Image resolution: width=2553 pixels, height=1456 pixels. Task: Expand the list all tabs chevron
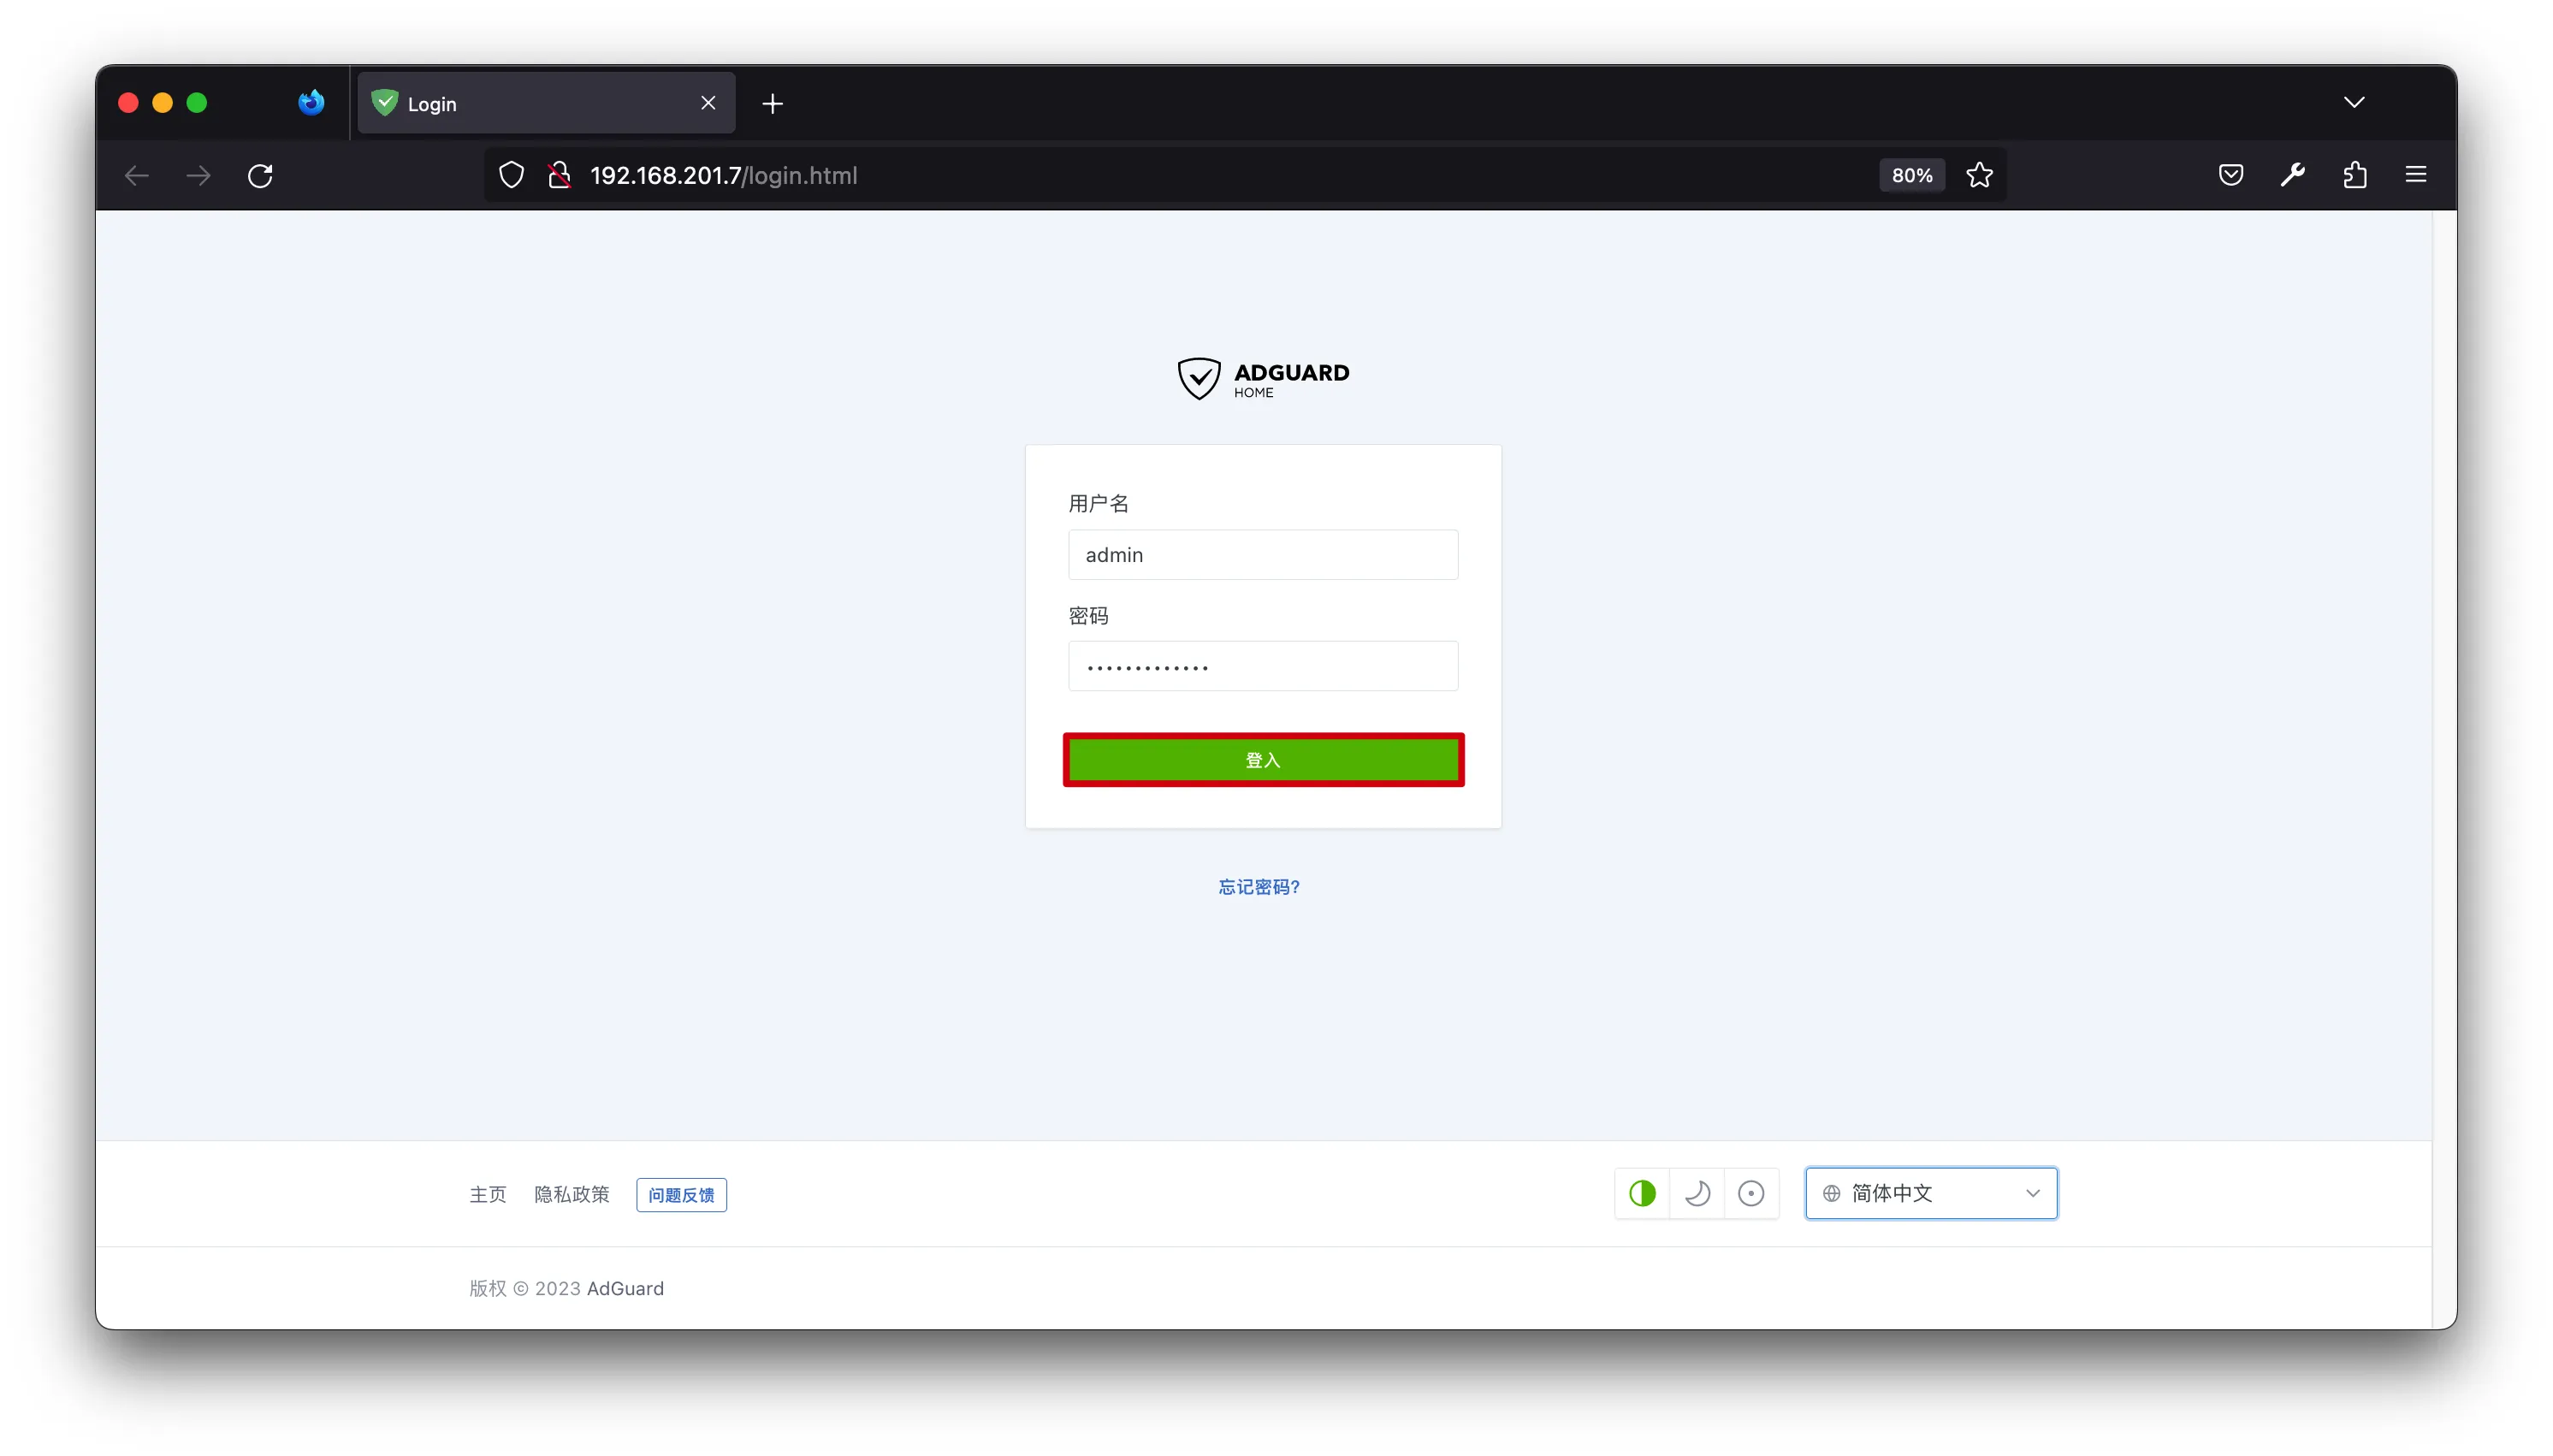[x=2354, y=103]
